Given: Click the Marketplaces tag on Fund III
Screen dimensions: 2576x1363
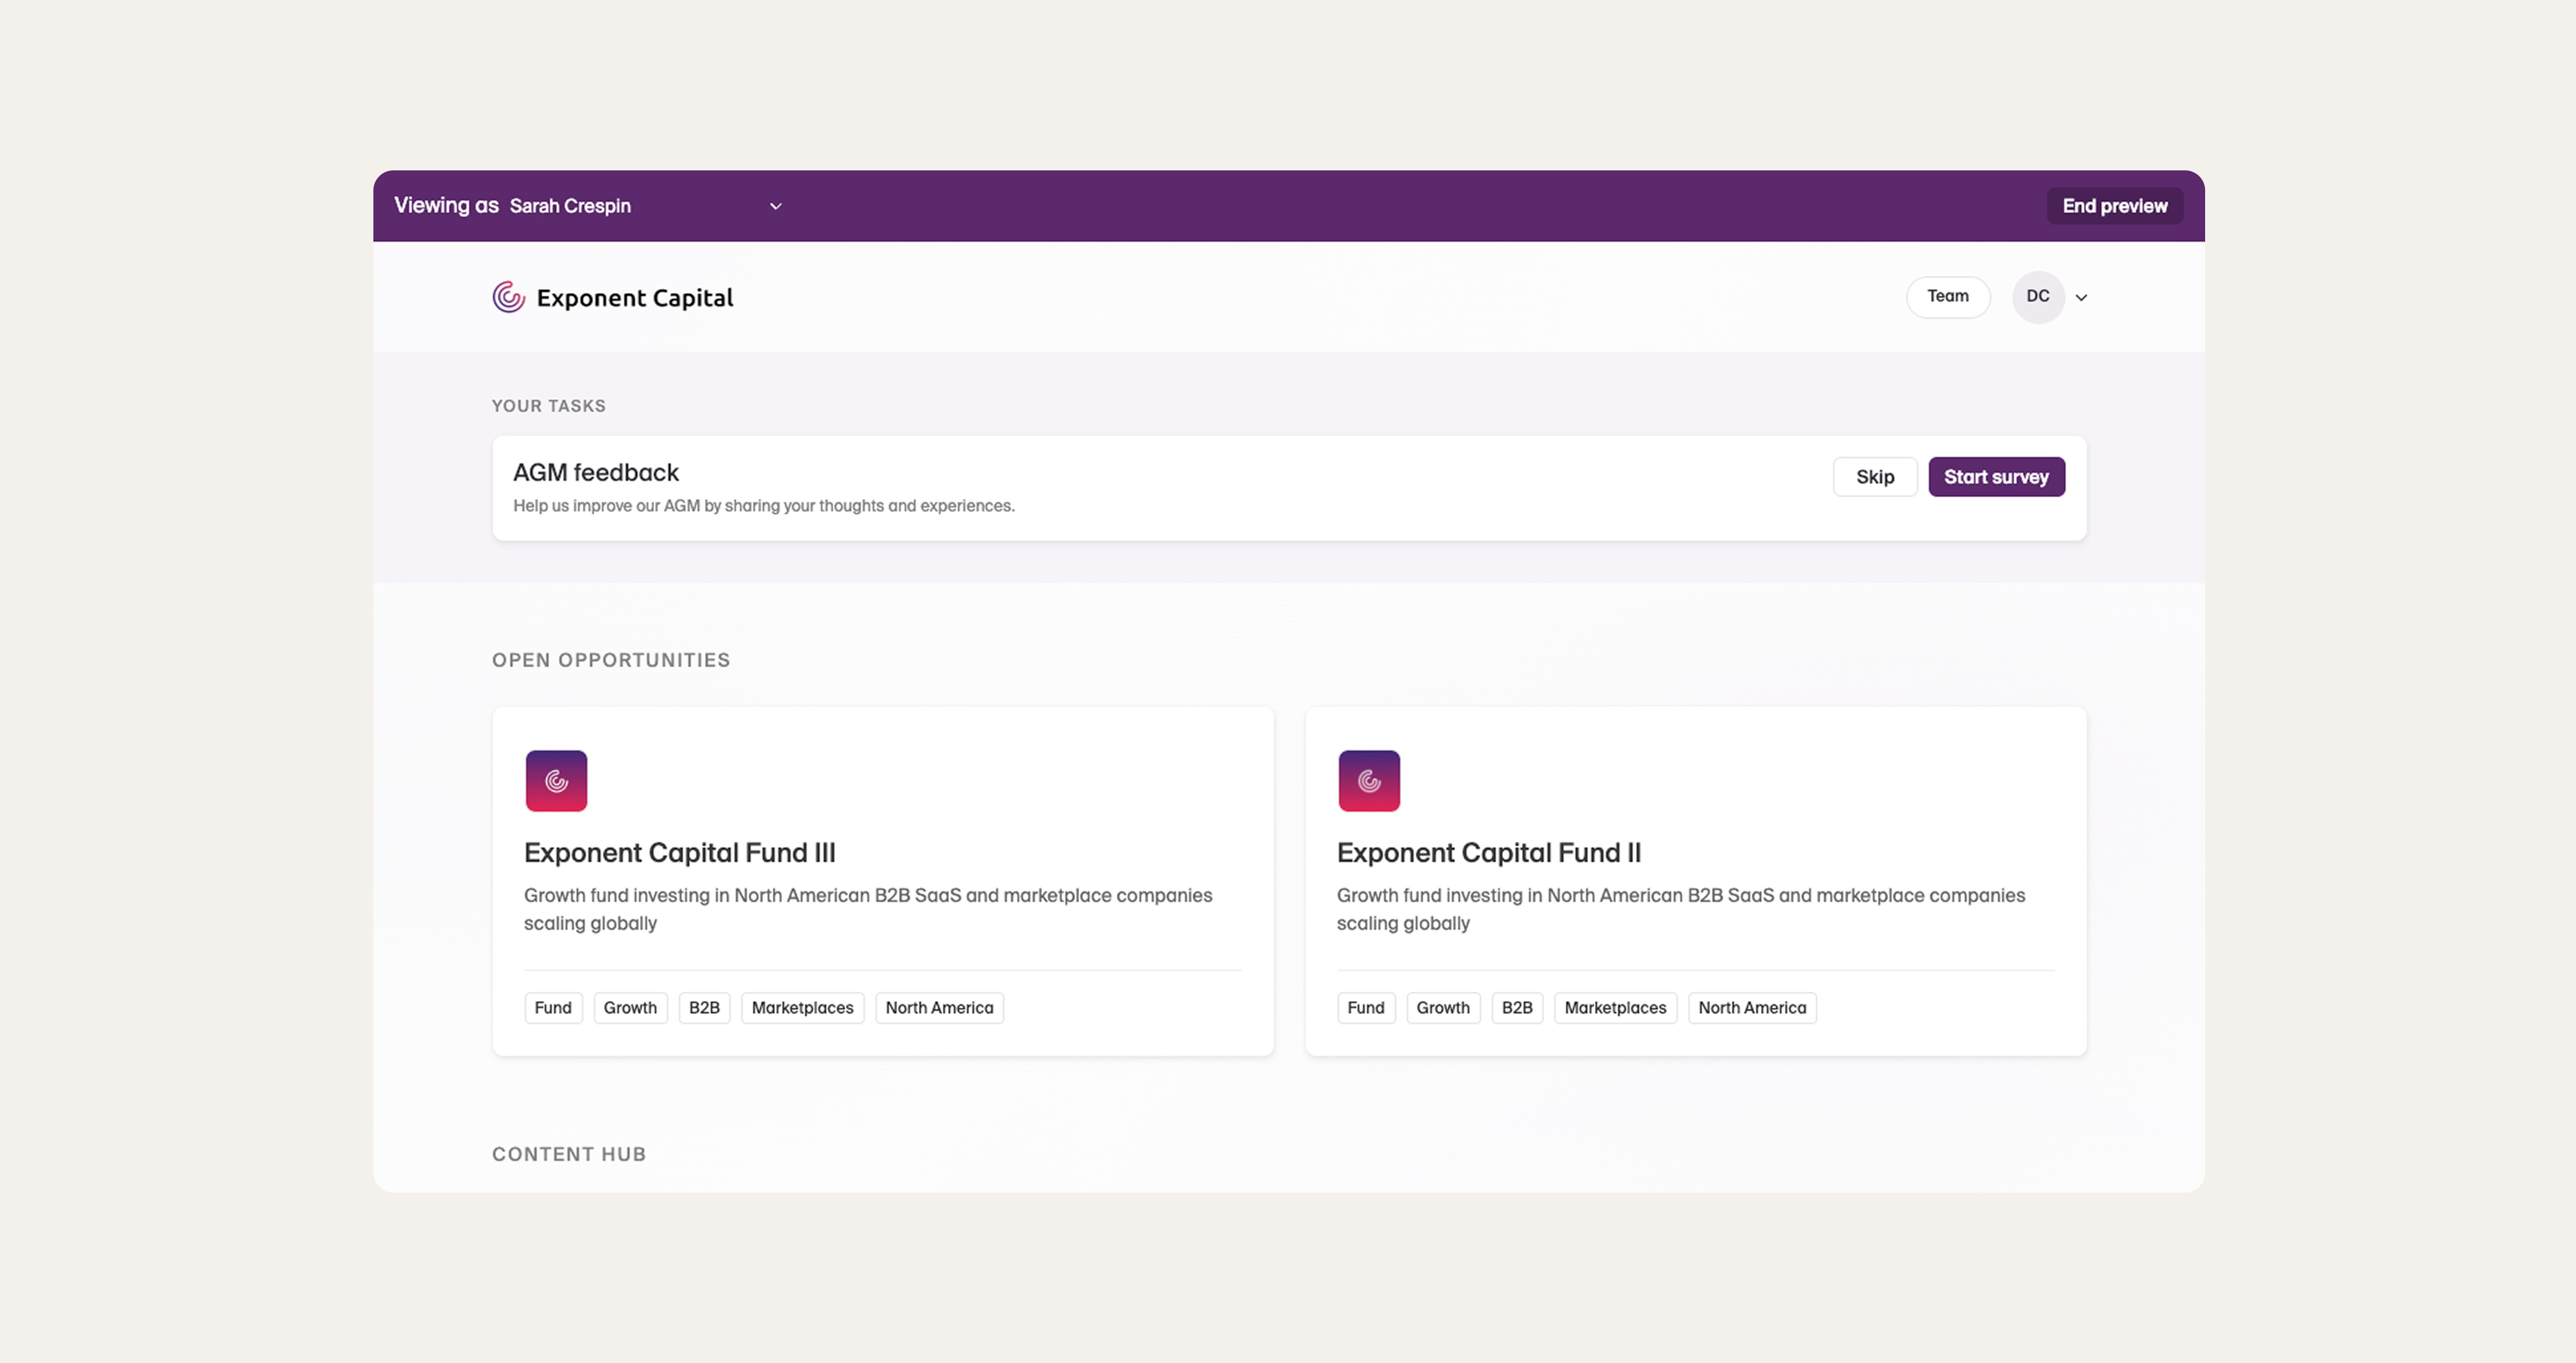Looking at the screenshot, I should pyautogui.click(x=802, y=1008).
